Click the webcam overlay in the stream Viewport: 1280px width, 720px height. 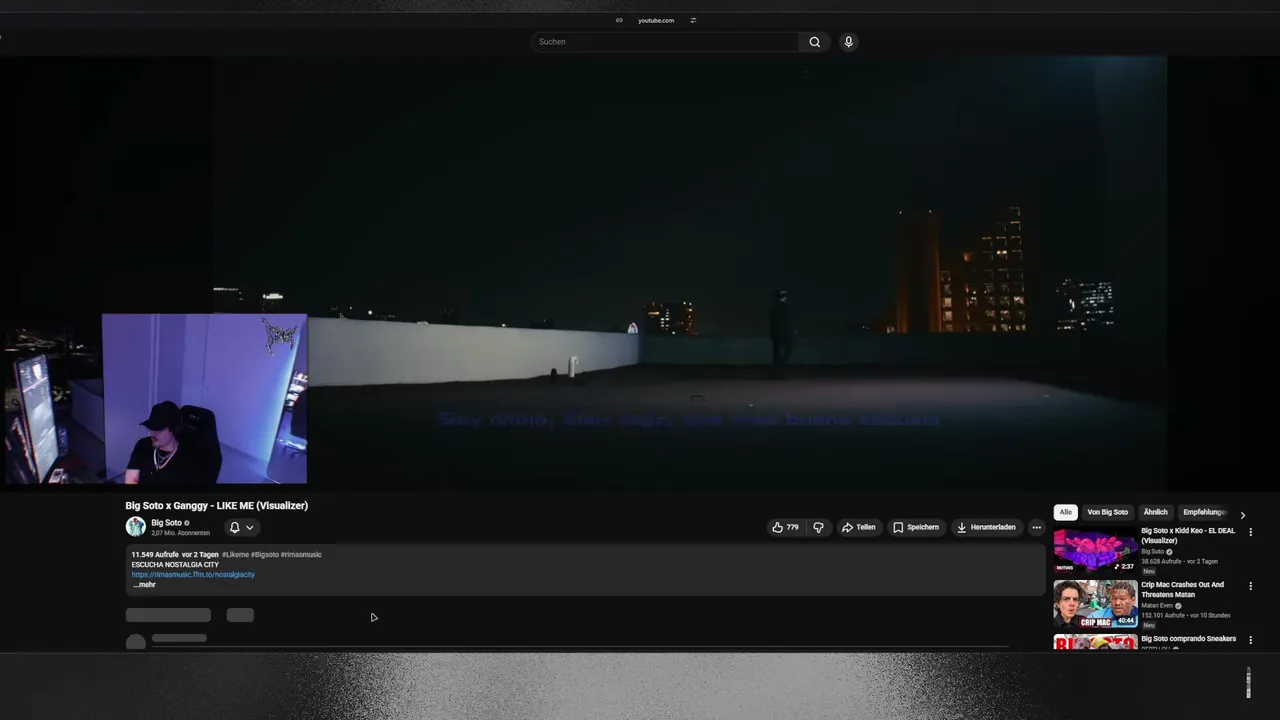204,399
